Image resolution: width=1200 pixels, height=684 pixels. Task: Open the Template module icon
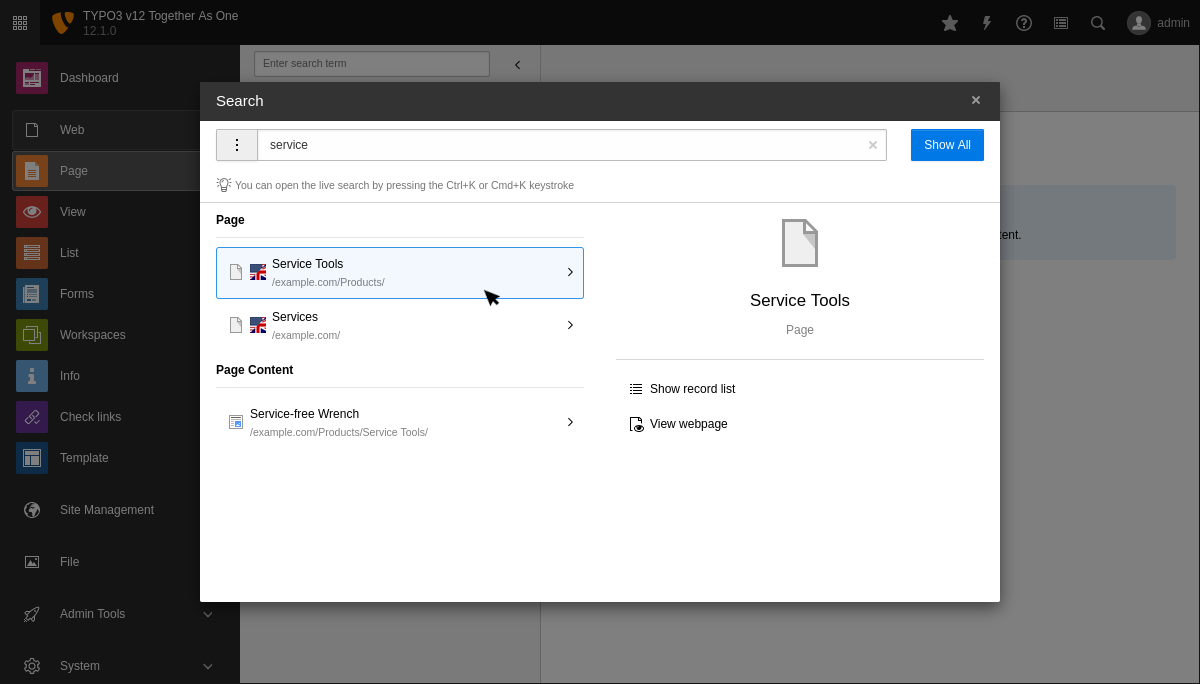(31, 457)
